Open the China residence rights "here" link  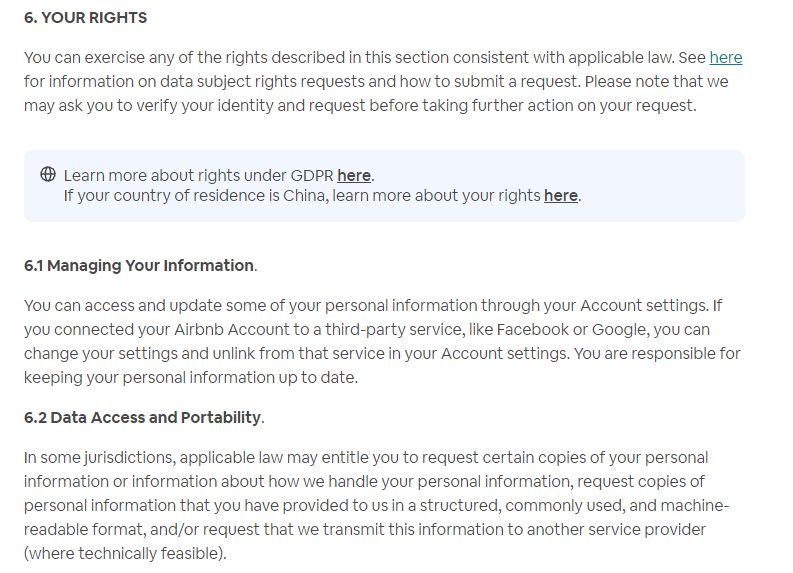pyautogui.click(x=561, y=196)
